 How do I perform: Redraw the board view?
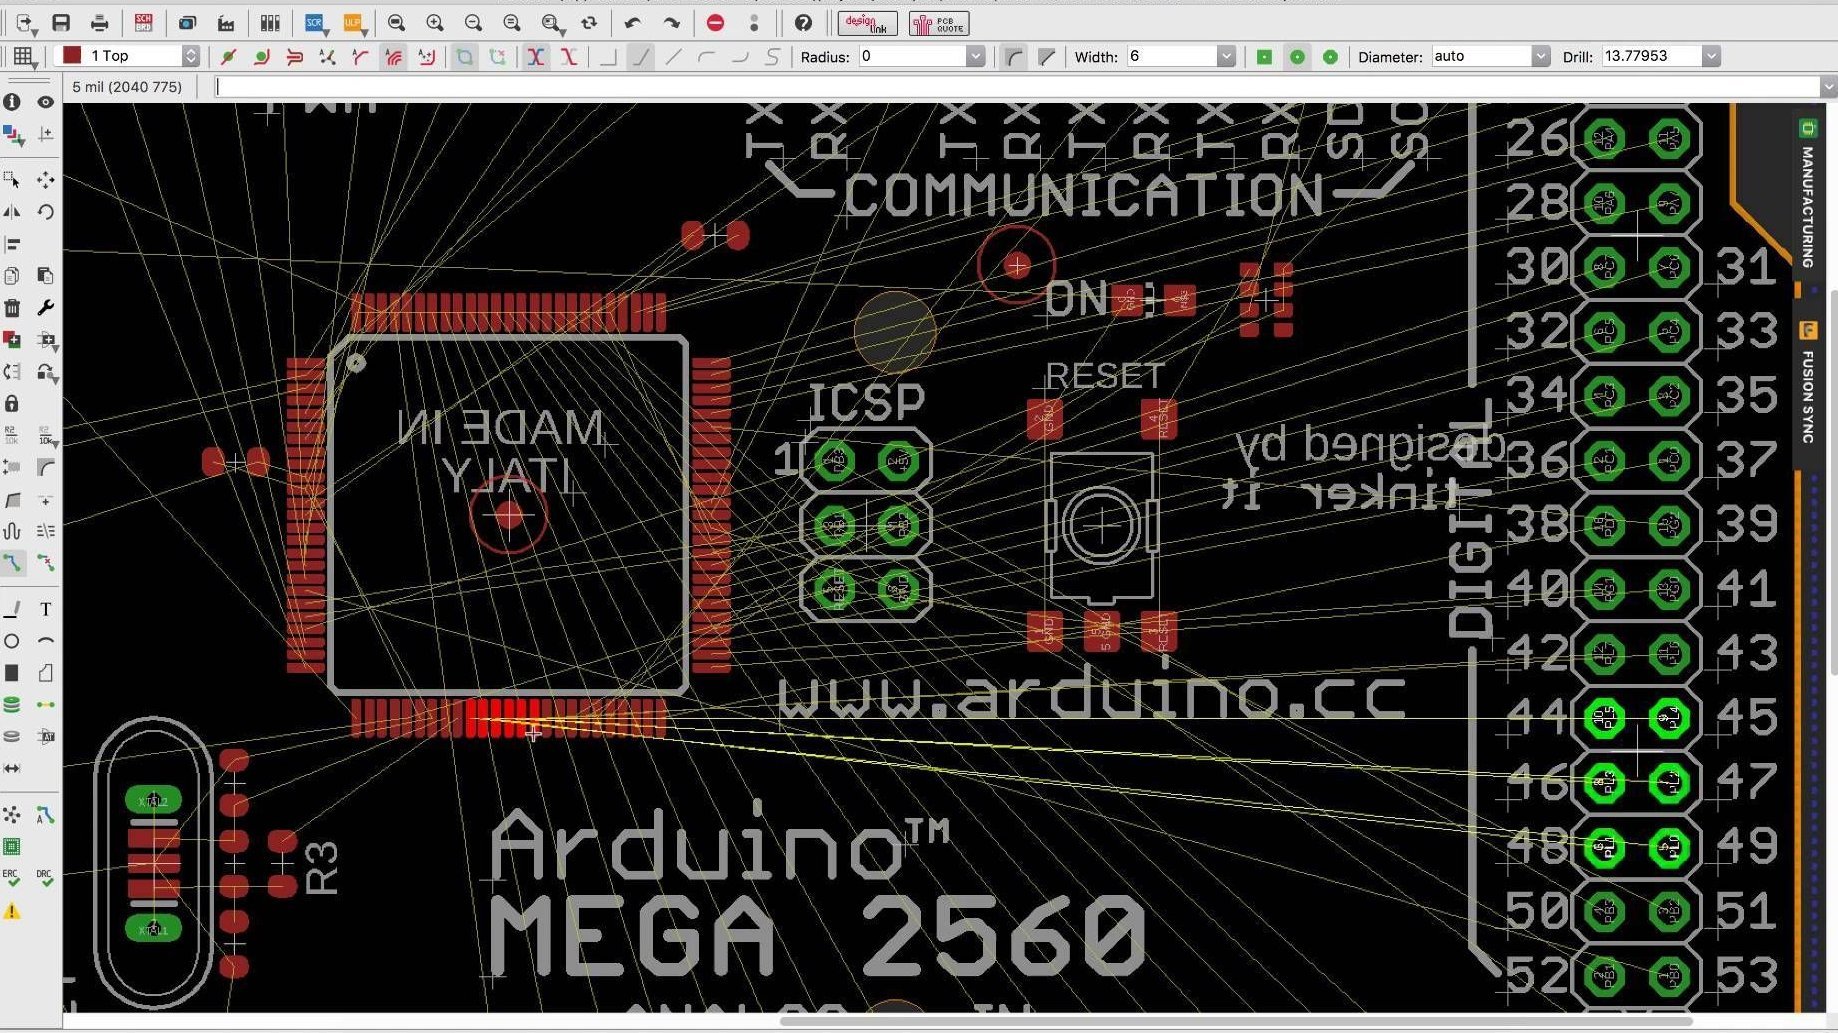[x=589, y=22]
